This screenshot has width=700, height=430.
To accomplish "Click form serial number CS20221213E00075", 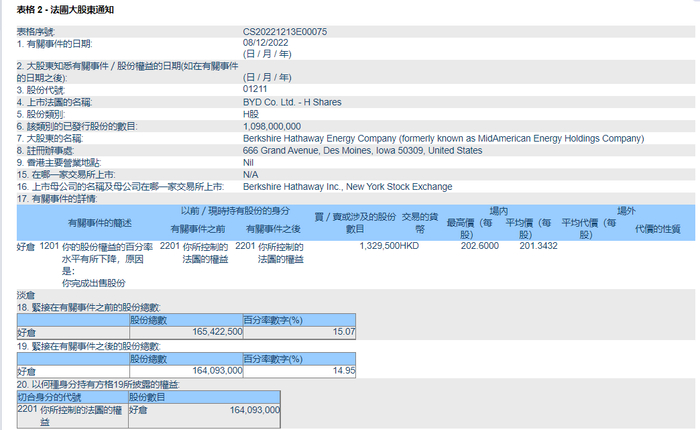I will (x=285, y=32).
